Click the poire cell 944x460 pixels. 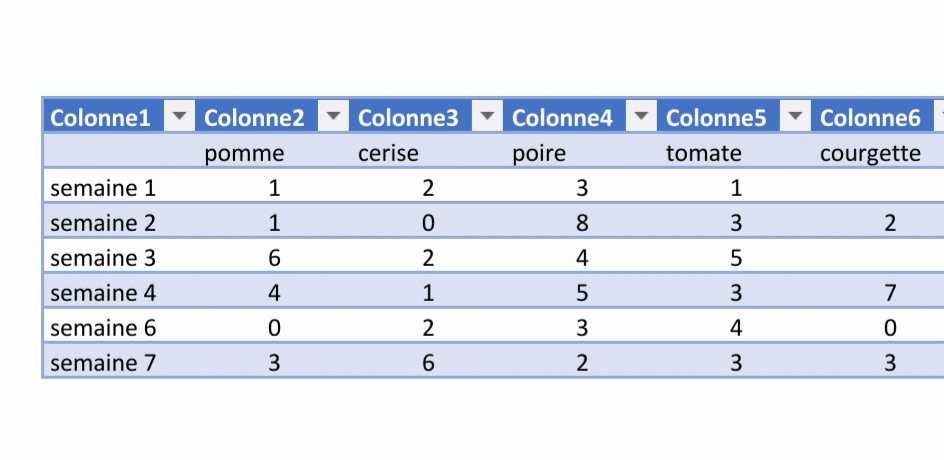538,153
